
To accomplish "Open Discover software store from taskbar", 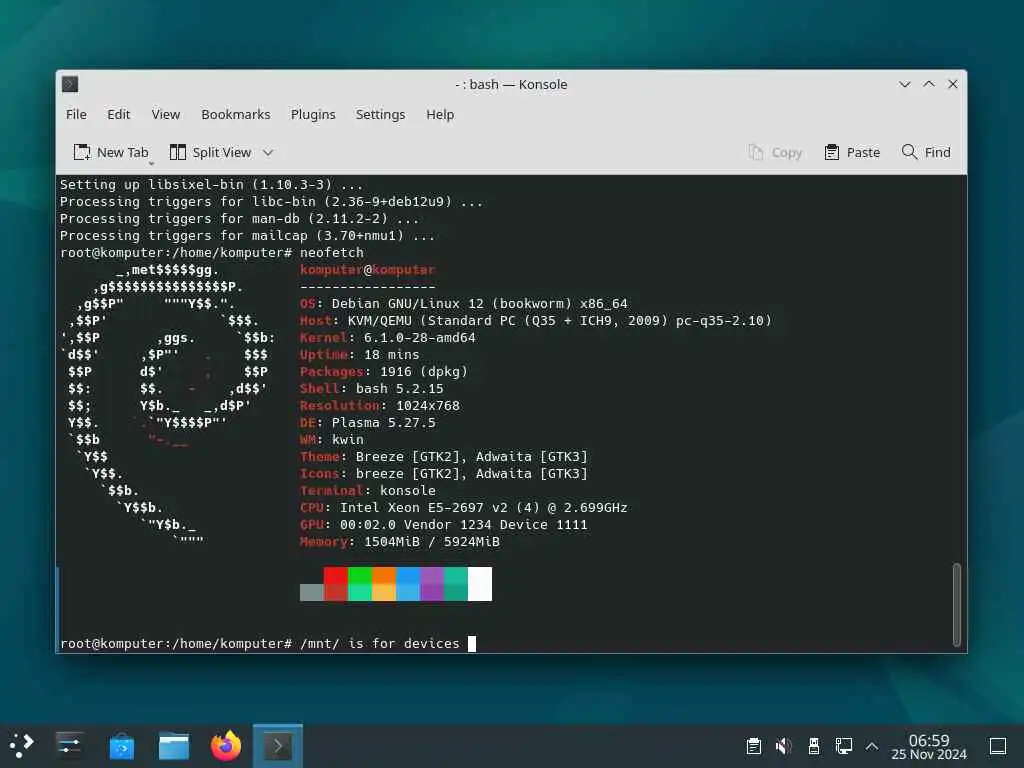I will (x=121, y=745).
